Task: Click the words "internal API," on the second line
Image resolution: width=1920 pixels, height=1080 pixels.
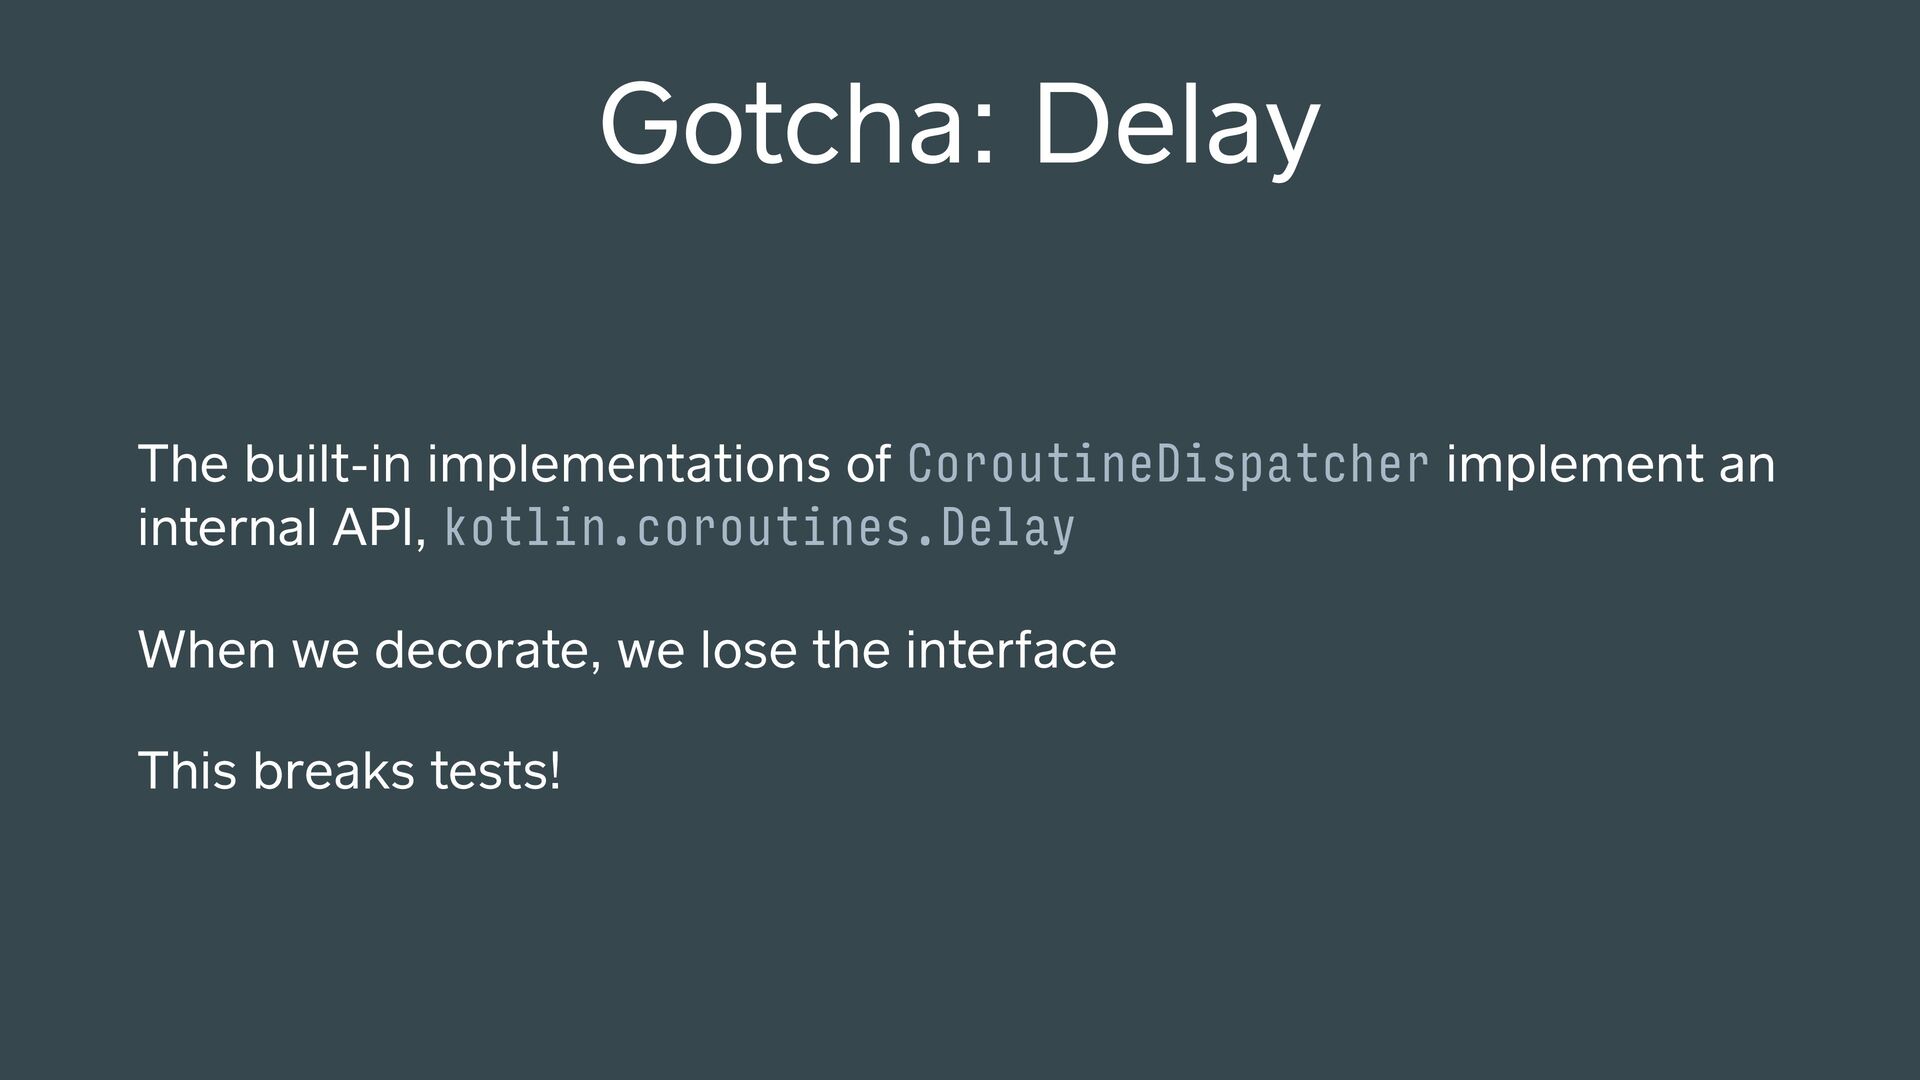Action: click(x=282, y=527)
